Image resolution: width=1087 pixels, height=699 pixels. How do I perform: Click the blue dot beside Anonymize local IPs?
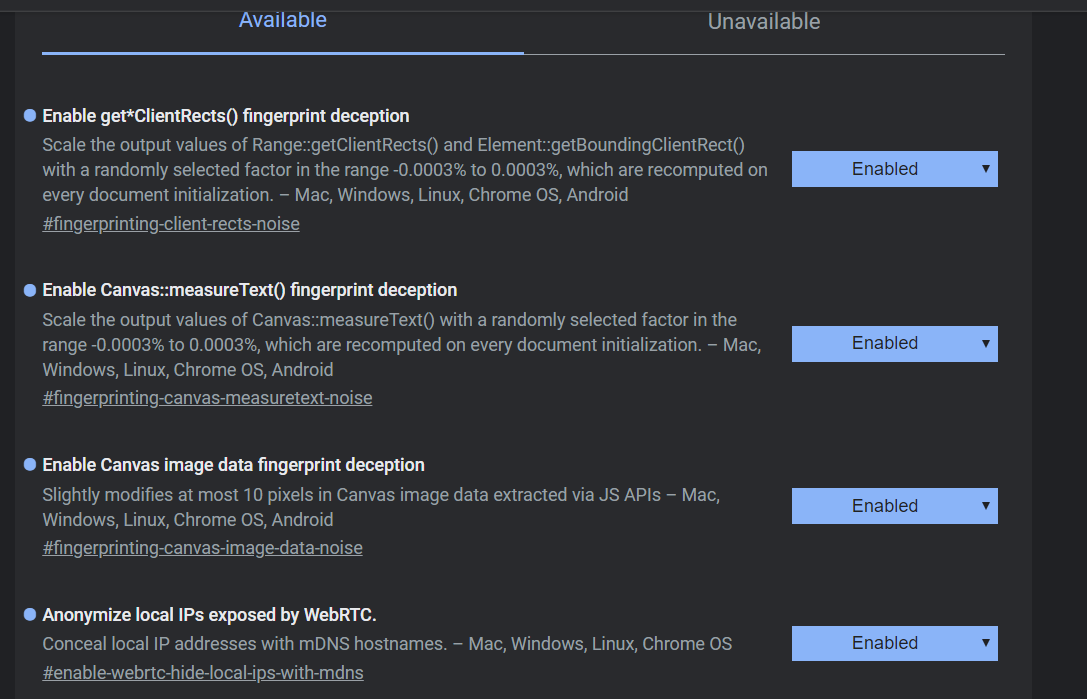click(x=30, y=614)
